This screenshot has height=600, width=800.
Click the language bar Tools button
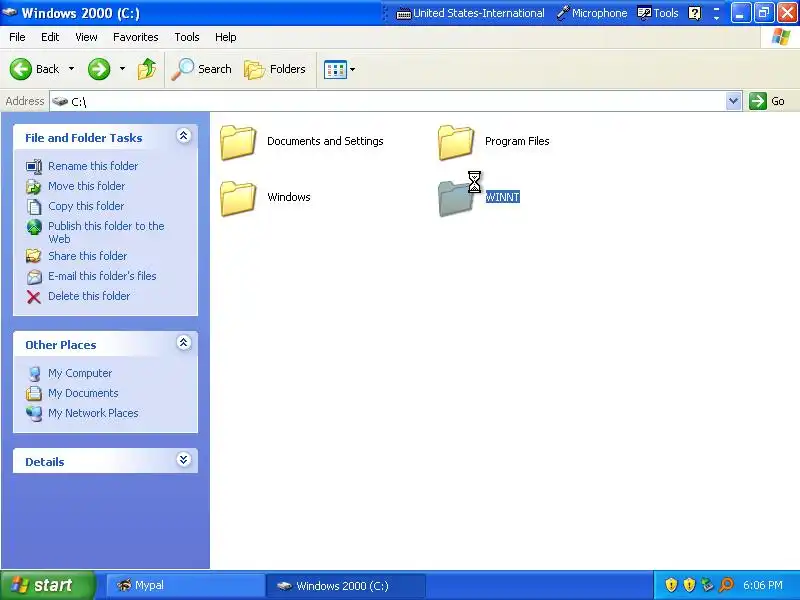[x=658, y=13]
